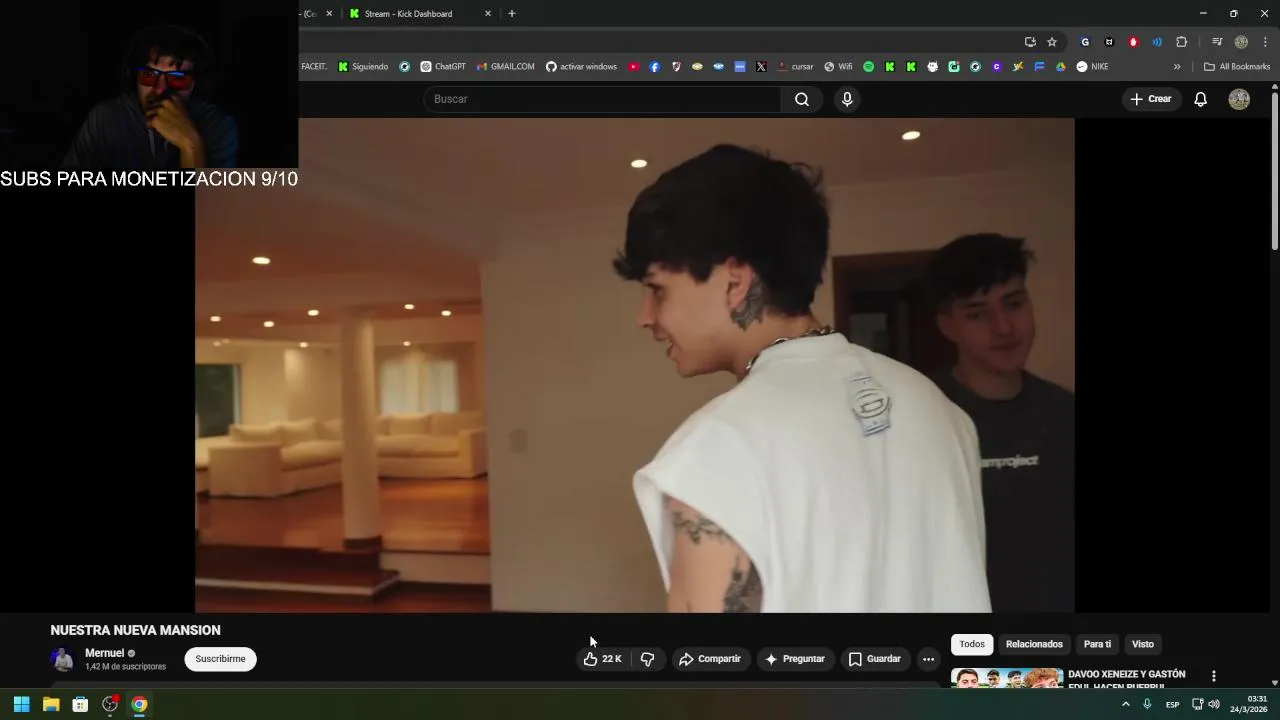Click the Crear button
Screen dimensions: 1280x720
(1151, 99)
